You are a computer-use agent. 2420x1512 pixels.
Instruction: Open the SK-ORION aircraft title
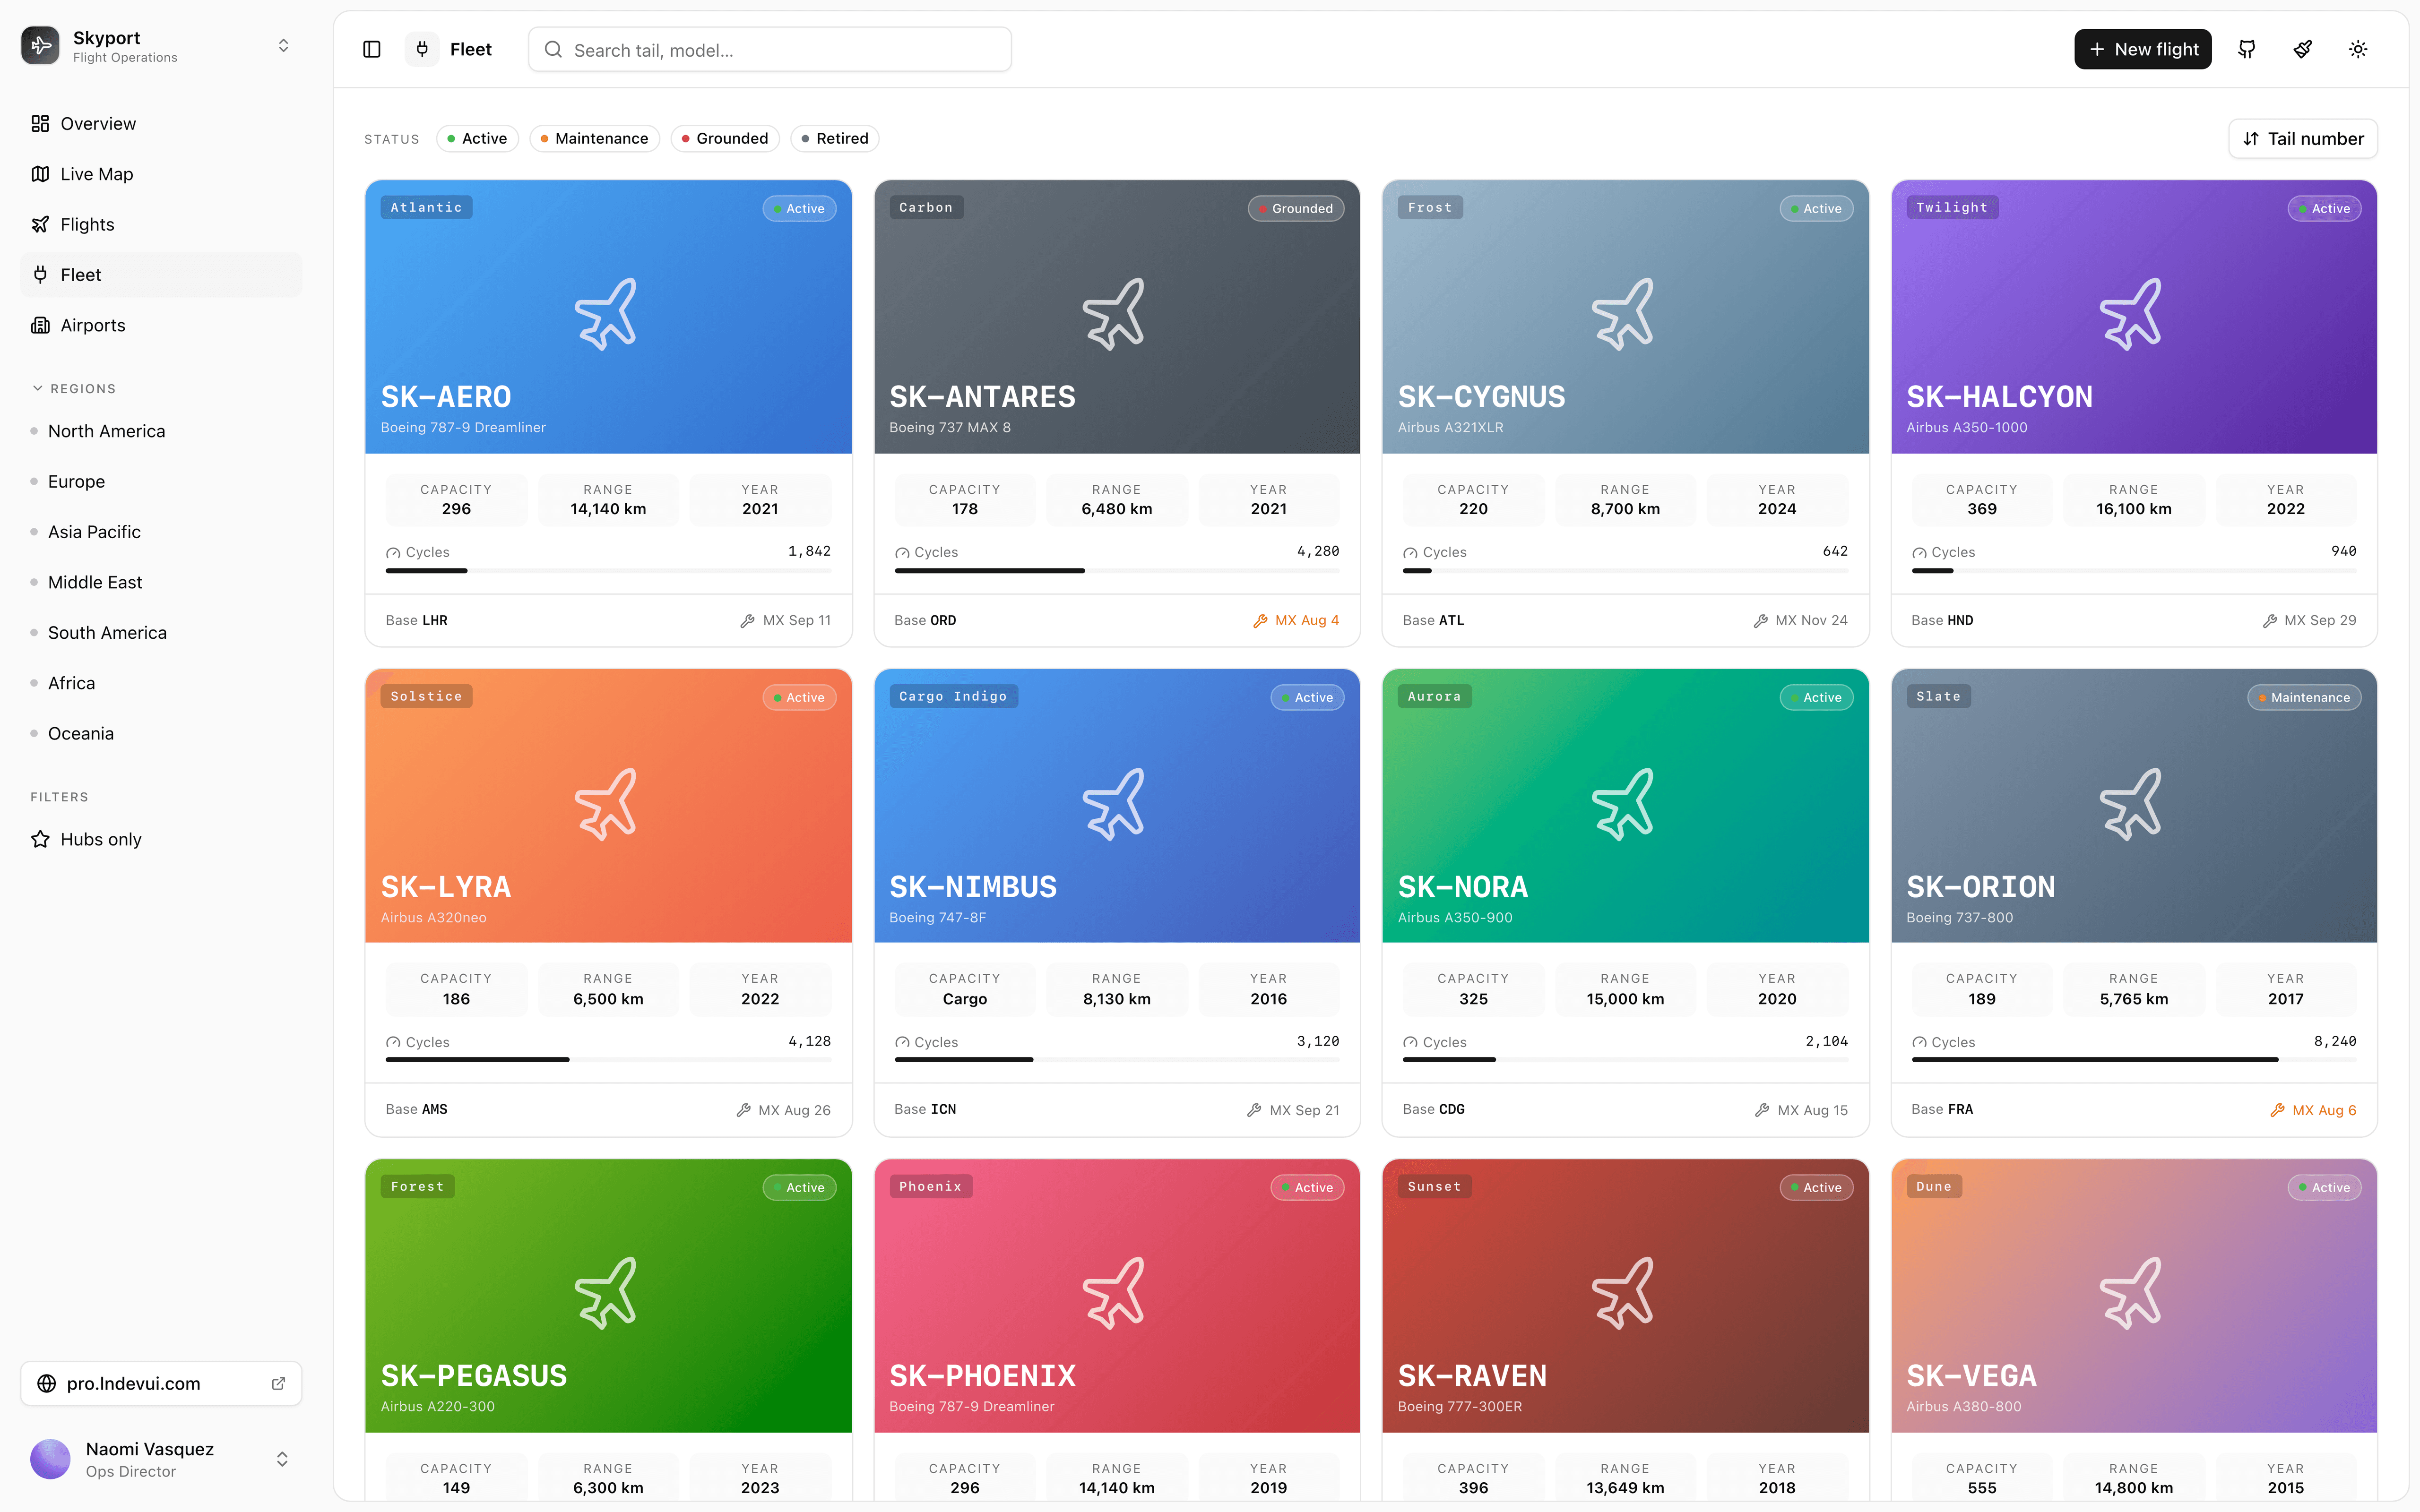[1981, 887]
